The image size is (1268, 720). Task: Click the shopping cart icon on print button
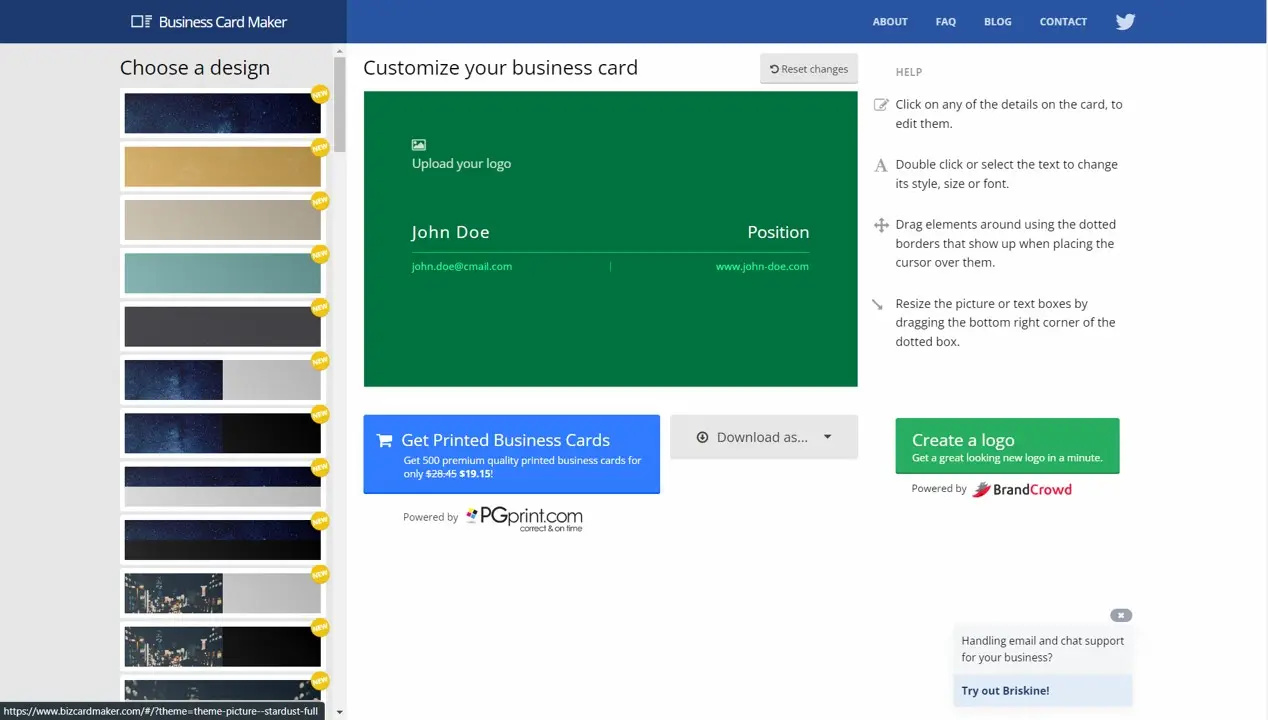[x=384, y=440]
